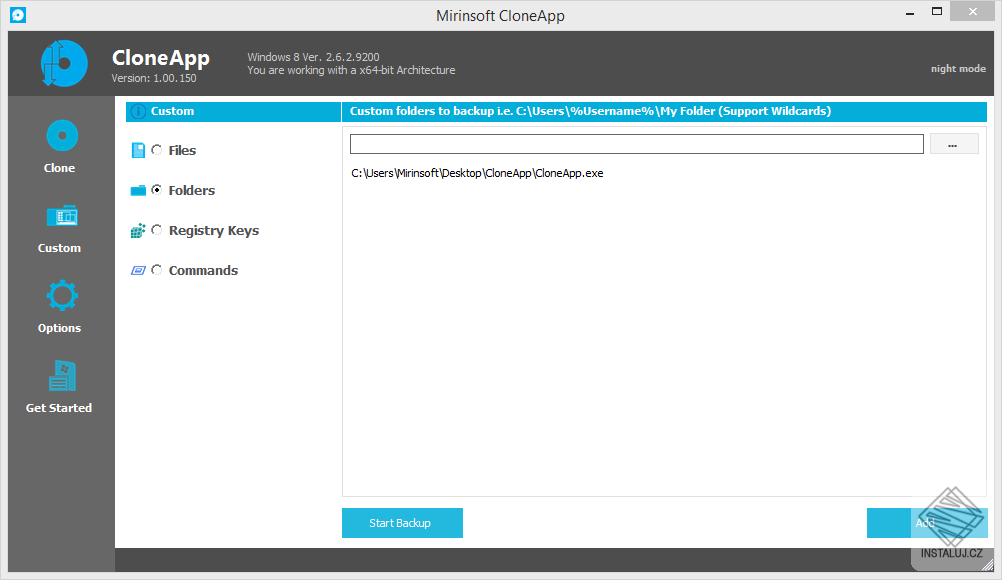Click the Clone label in sidebar

coord(59,168)
